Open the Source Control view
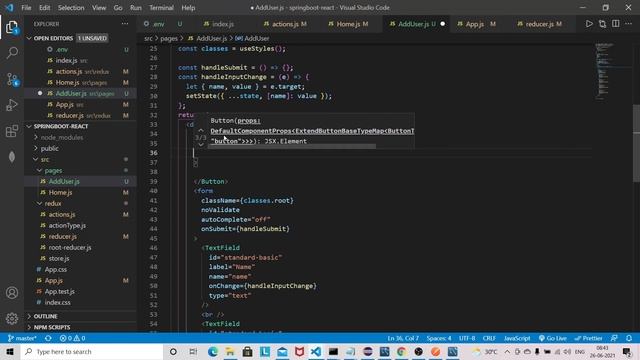 12,79
